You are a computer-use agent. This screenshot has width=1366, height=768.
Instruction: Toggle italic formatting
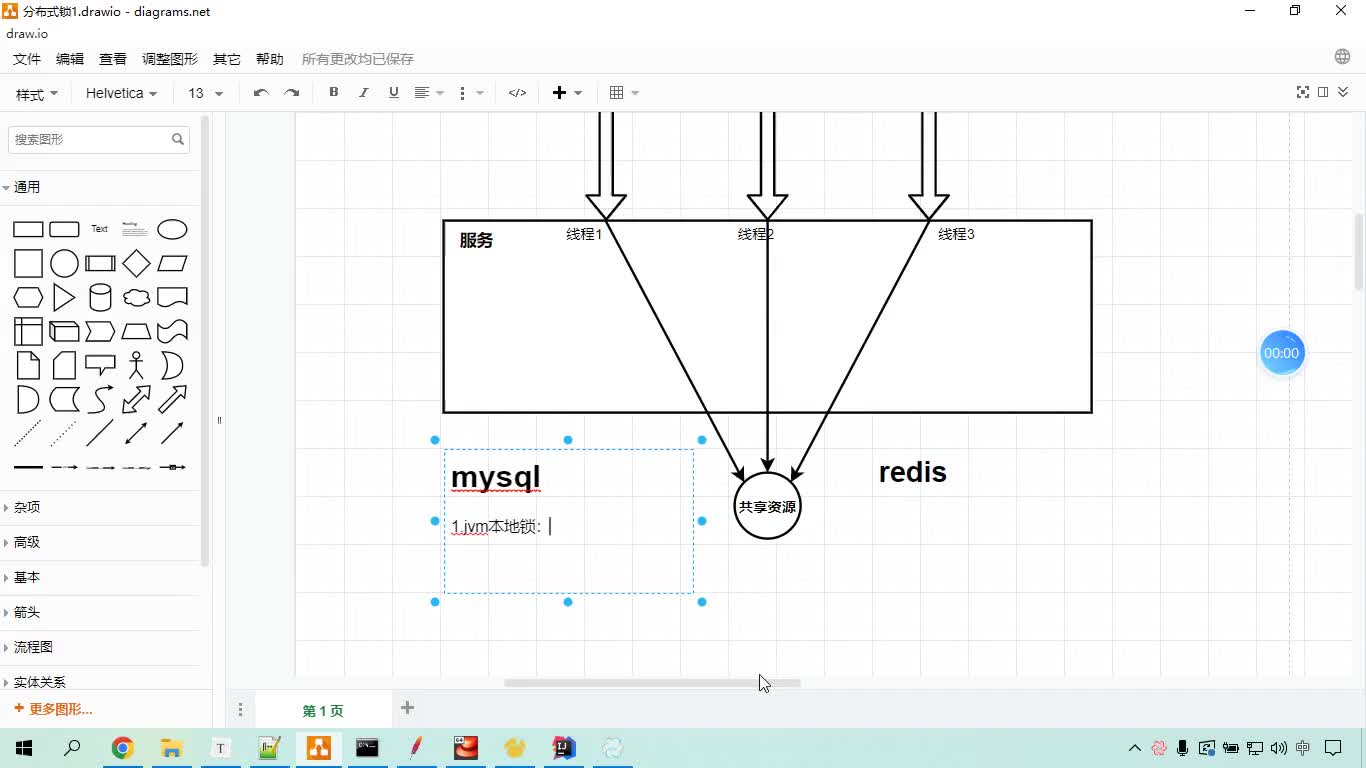point(364,92)
